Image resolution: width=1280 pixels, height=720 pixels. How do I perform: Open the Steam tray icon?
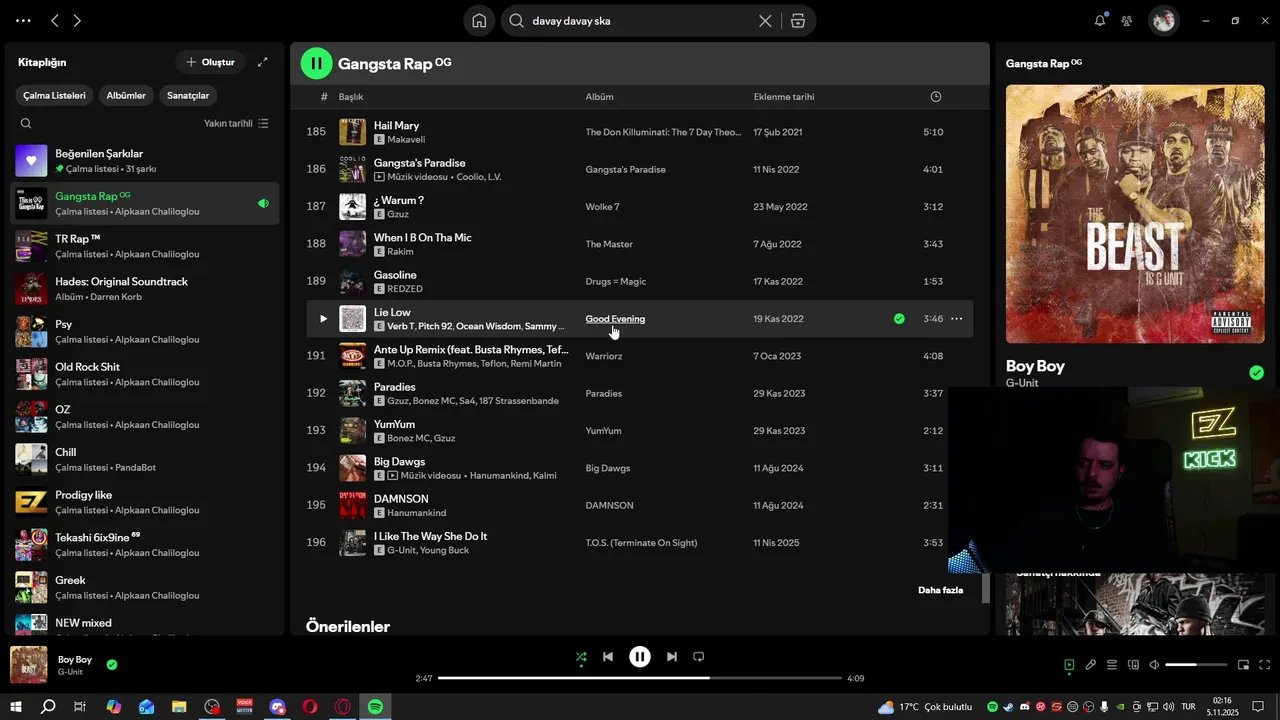[1009, 707]
